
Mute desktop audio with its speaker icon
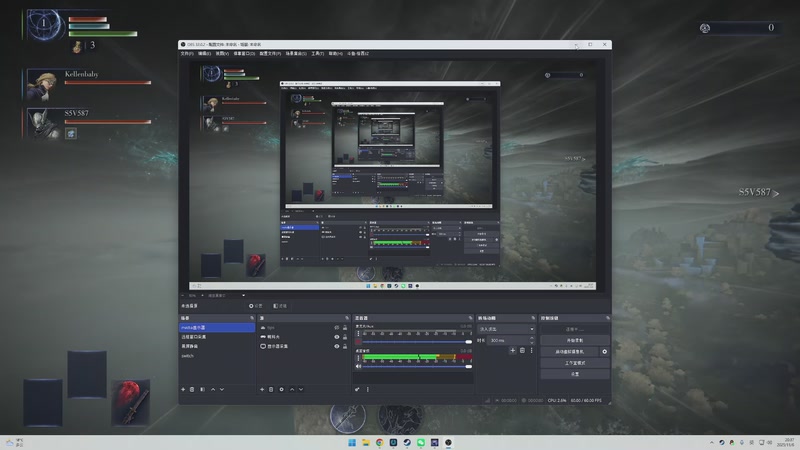click(x=358, y=366)
